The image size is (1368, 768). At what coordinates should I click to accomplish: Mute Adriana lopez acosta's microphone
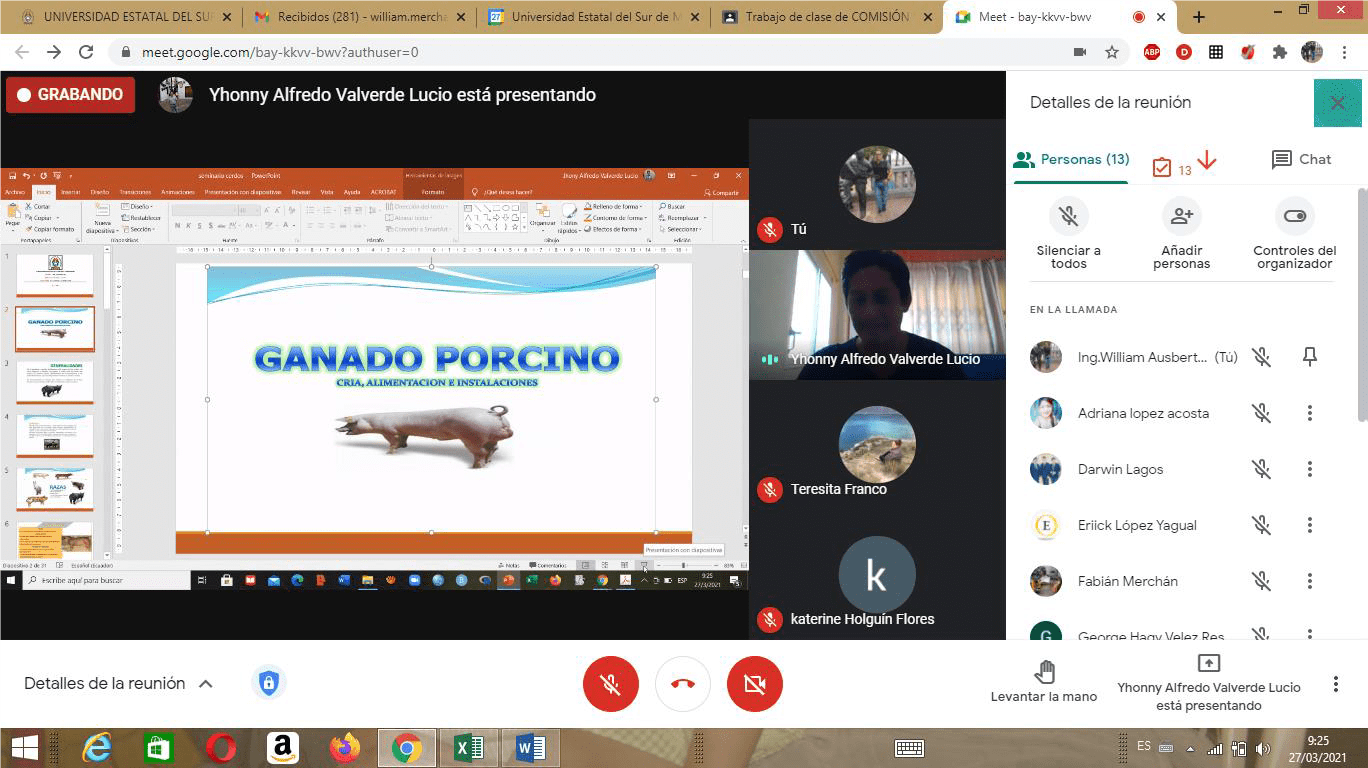1262,413
